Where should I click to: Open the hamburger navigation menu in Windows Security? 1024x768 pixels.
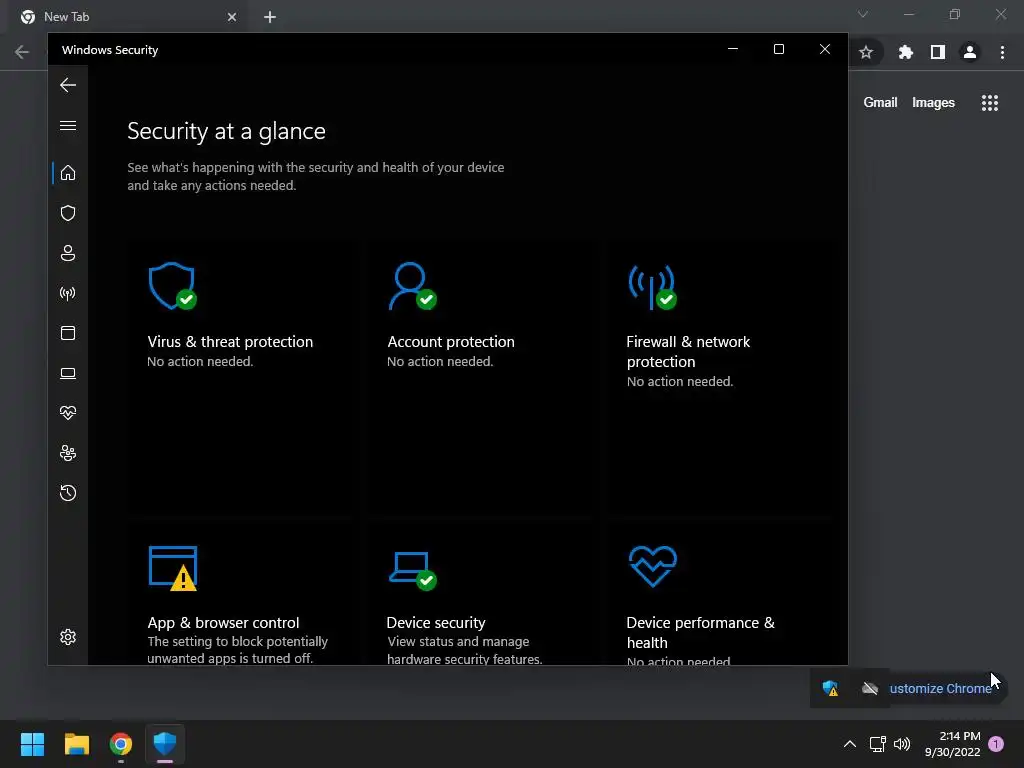[68, 125]
